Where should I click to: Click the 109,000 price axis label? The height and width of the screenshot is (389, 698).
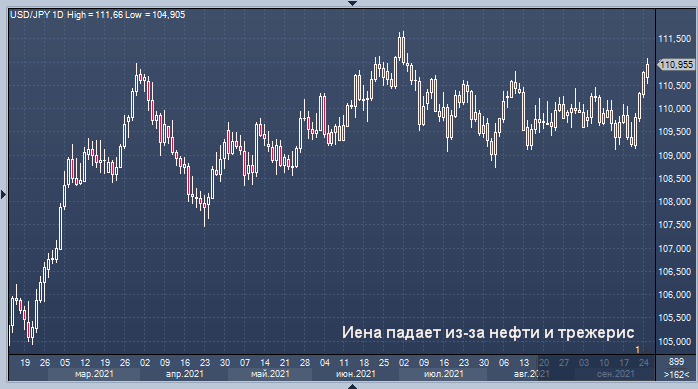click(x=675, y=155)
